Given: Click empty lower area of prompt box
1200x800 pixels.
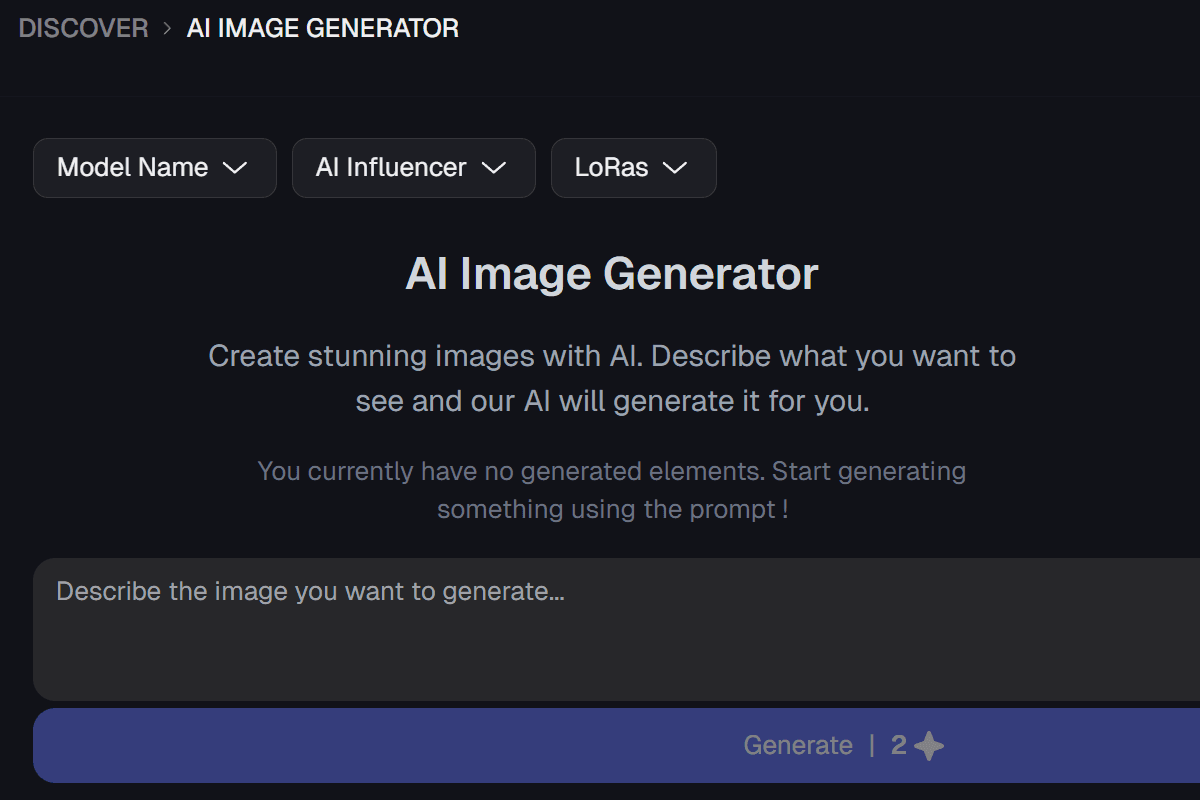Looking at the screenshot, I should pos(617,659).
